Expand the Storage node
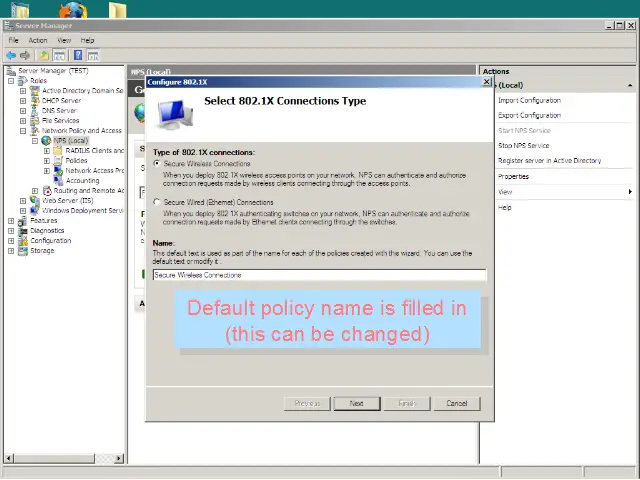This screenshot has width=640, height=480. 11,251
